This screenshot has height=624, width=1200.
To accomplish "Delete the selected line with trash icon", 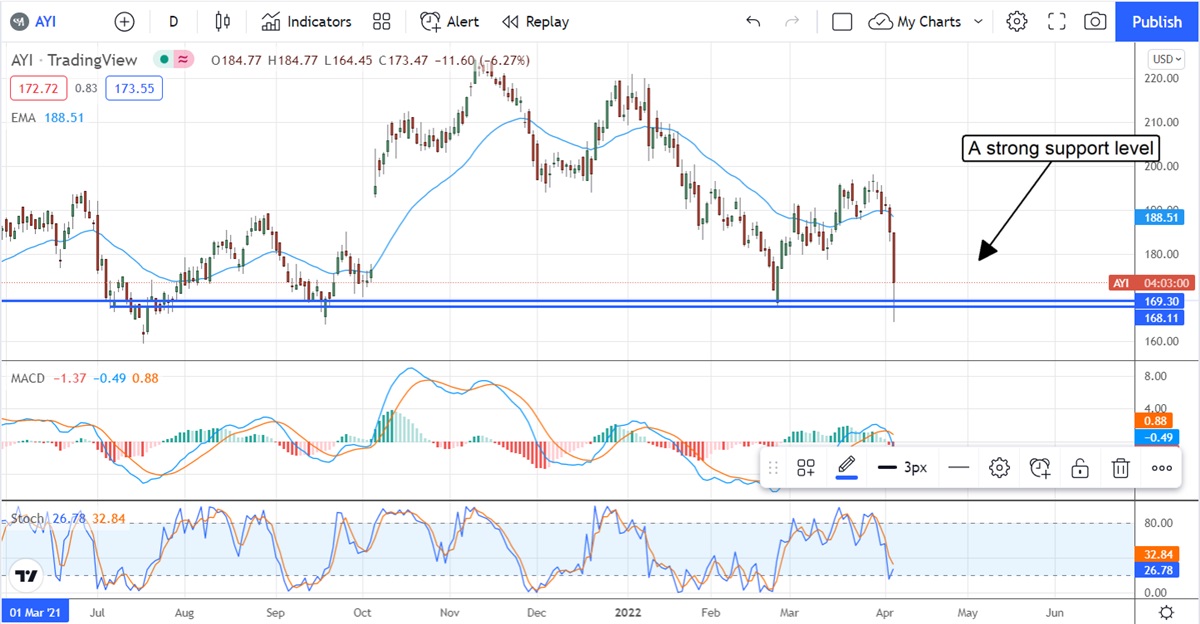I will [x=1121, y=467].
